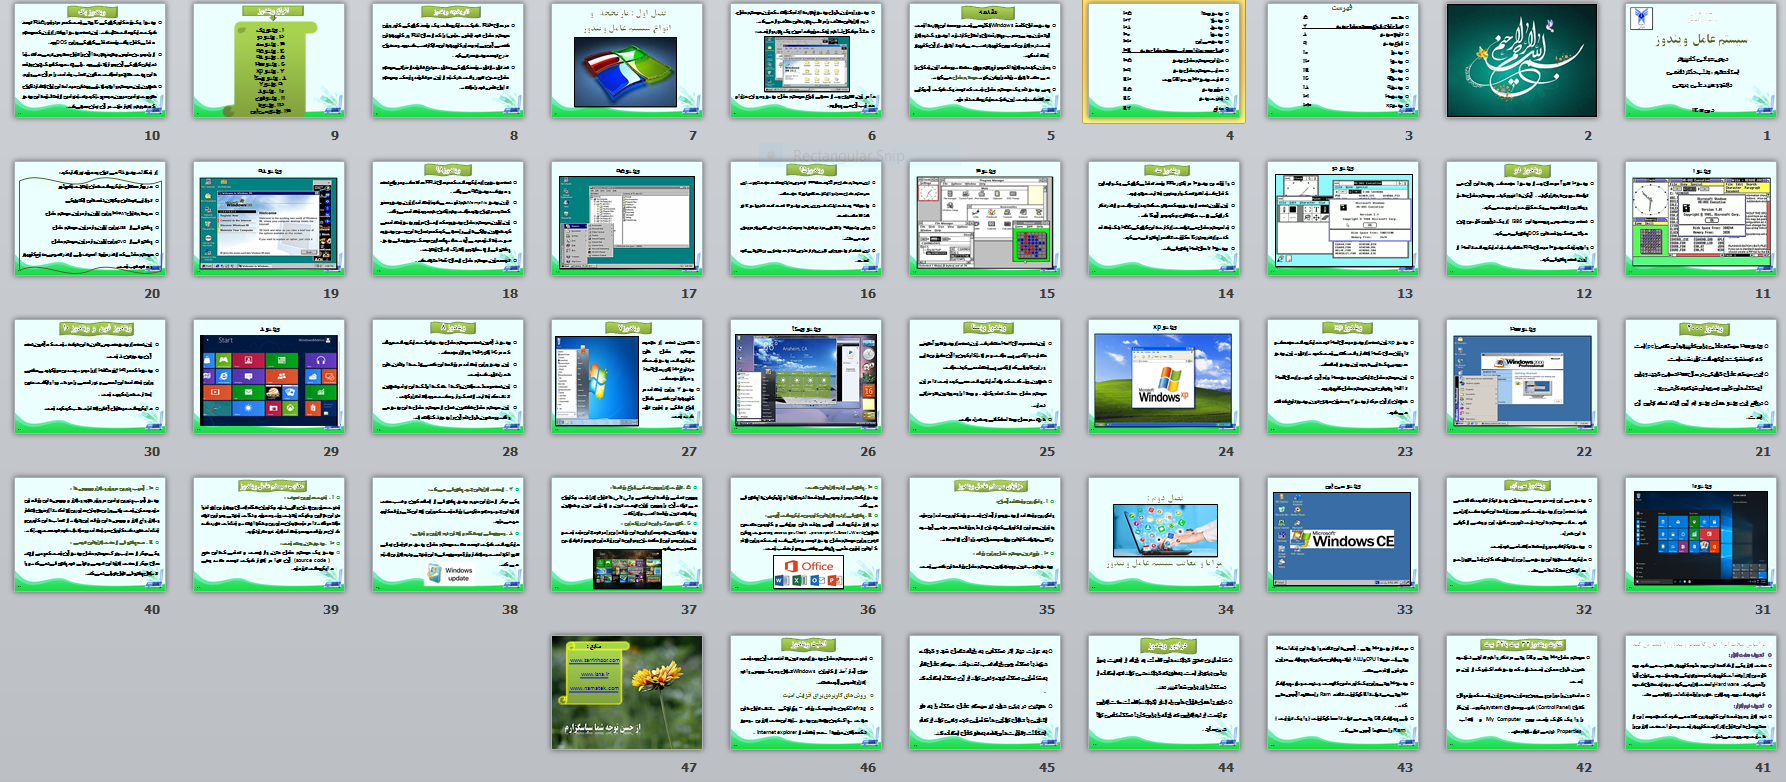This screenshot has width=1786, height=782.
Task: Open slide 22 showing Windows 2000 desktop
Action: tap(1521, 376)
